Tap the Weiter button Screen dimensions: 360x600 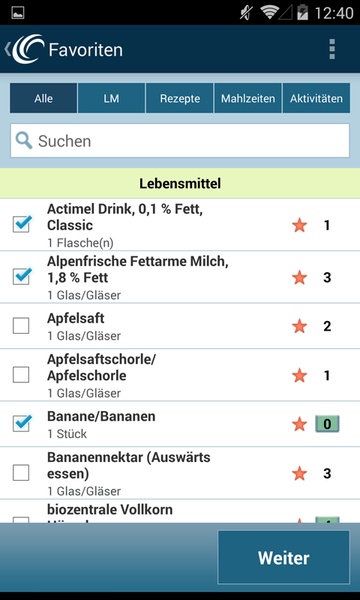click(x=283, y=558)
